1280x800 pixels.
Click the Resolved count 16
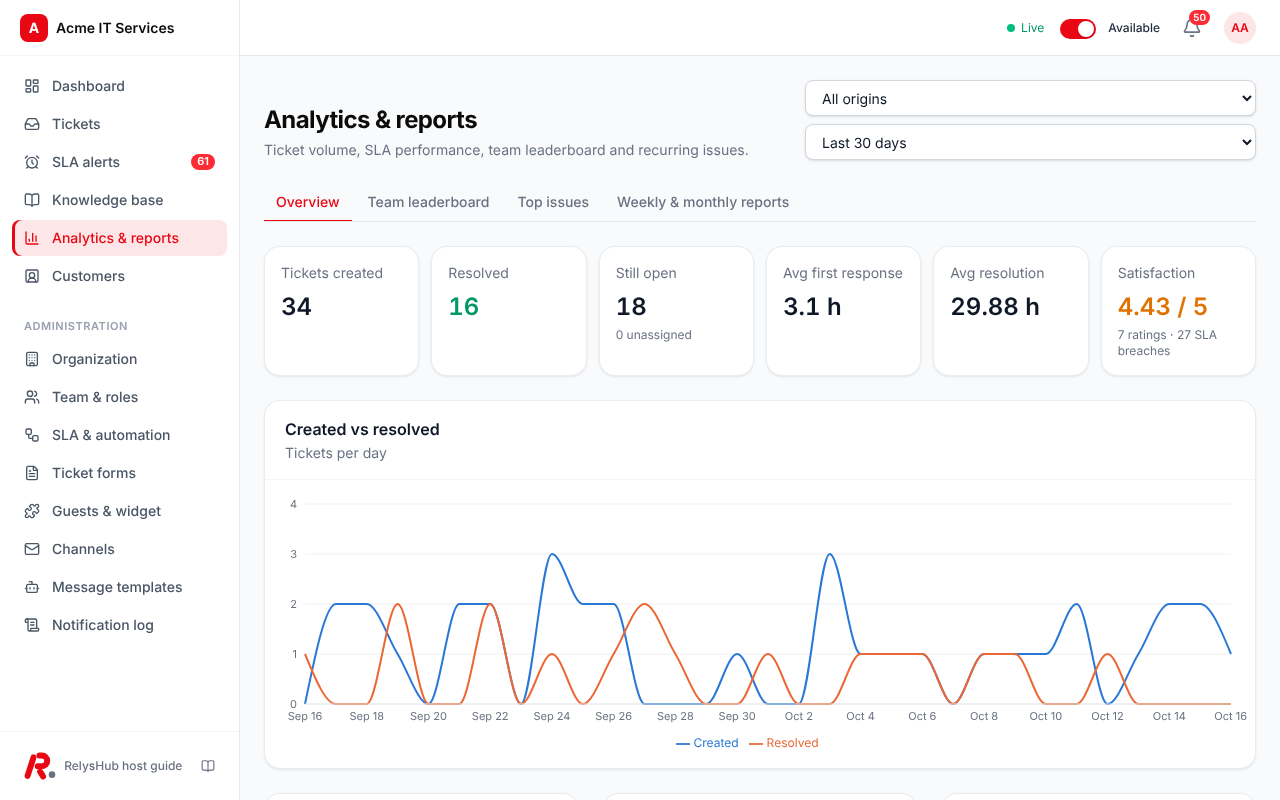pos(464,306)
